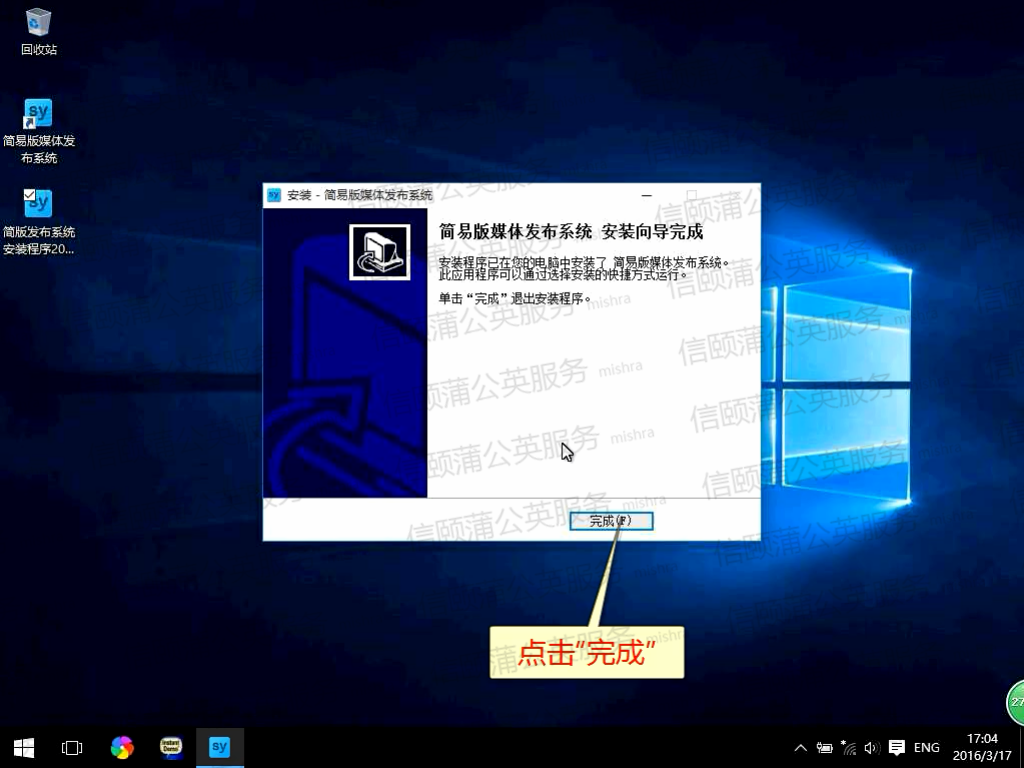The width and height of the screenshot is (1024, 768).
Task: Expand the hidden system tray icons chevron
Action: click(801, 748)
